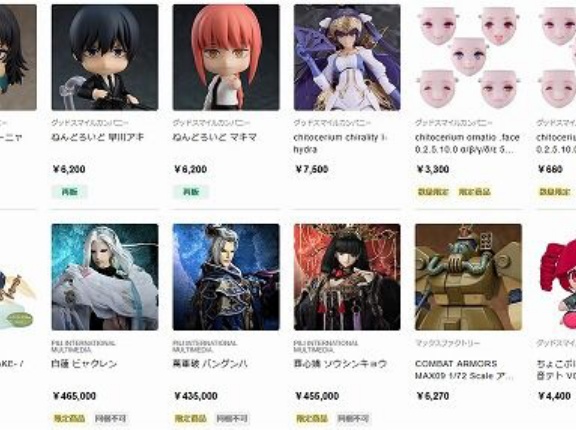Select the 再販 tag under Makima
Viewport: 576px width, 430px height.
tap(191, 192)
